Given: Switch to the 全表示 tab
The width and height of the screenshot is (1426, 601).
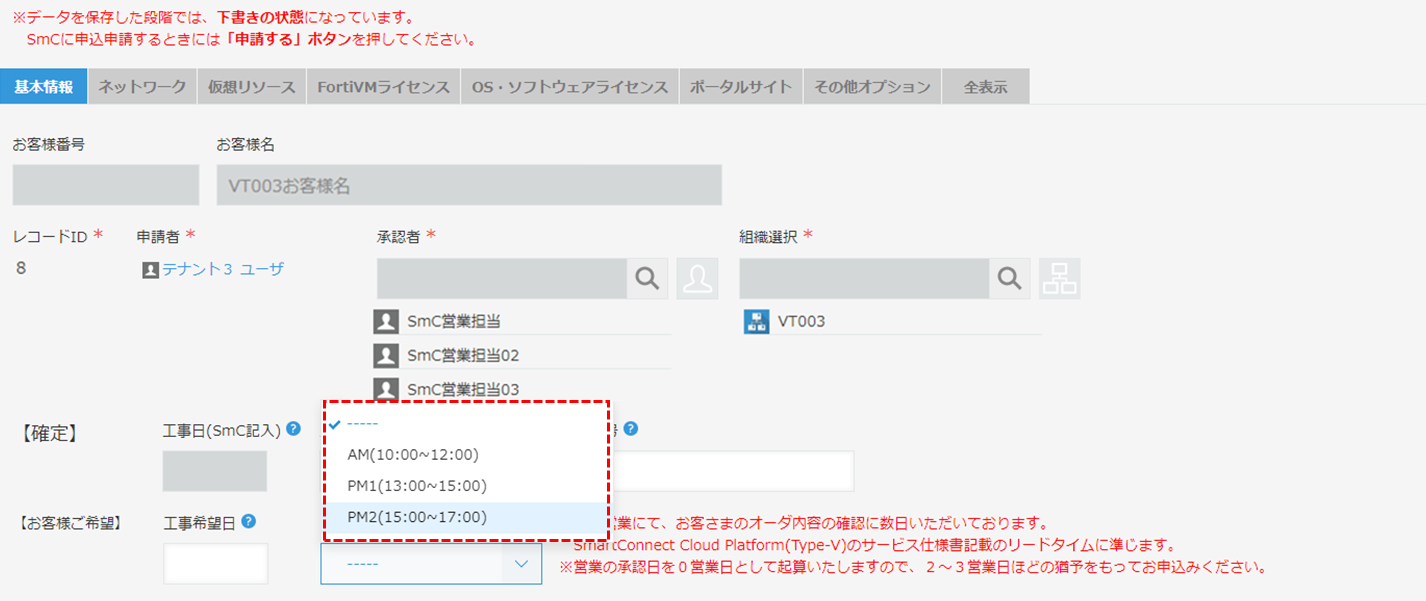Looking at the screenshot, I should tap(986, 87).
